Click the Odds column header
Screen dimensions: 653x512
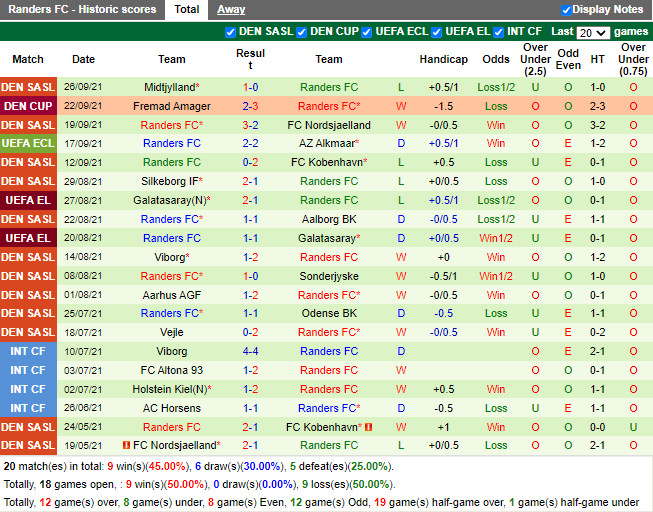tap(496, 59)
